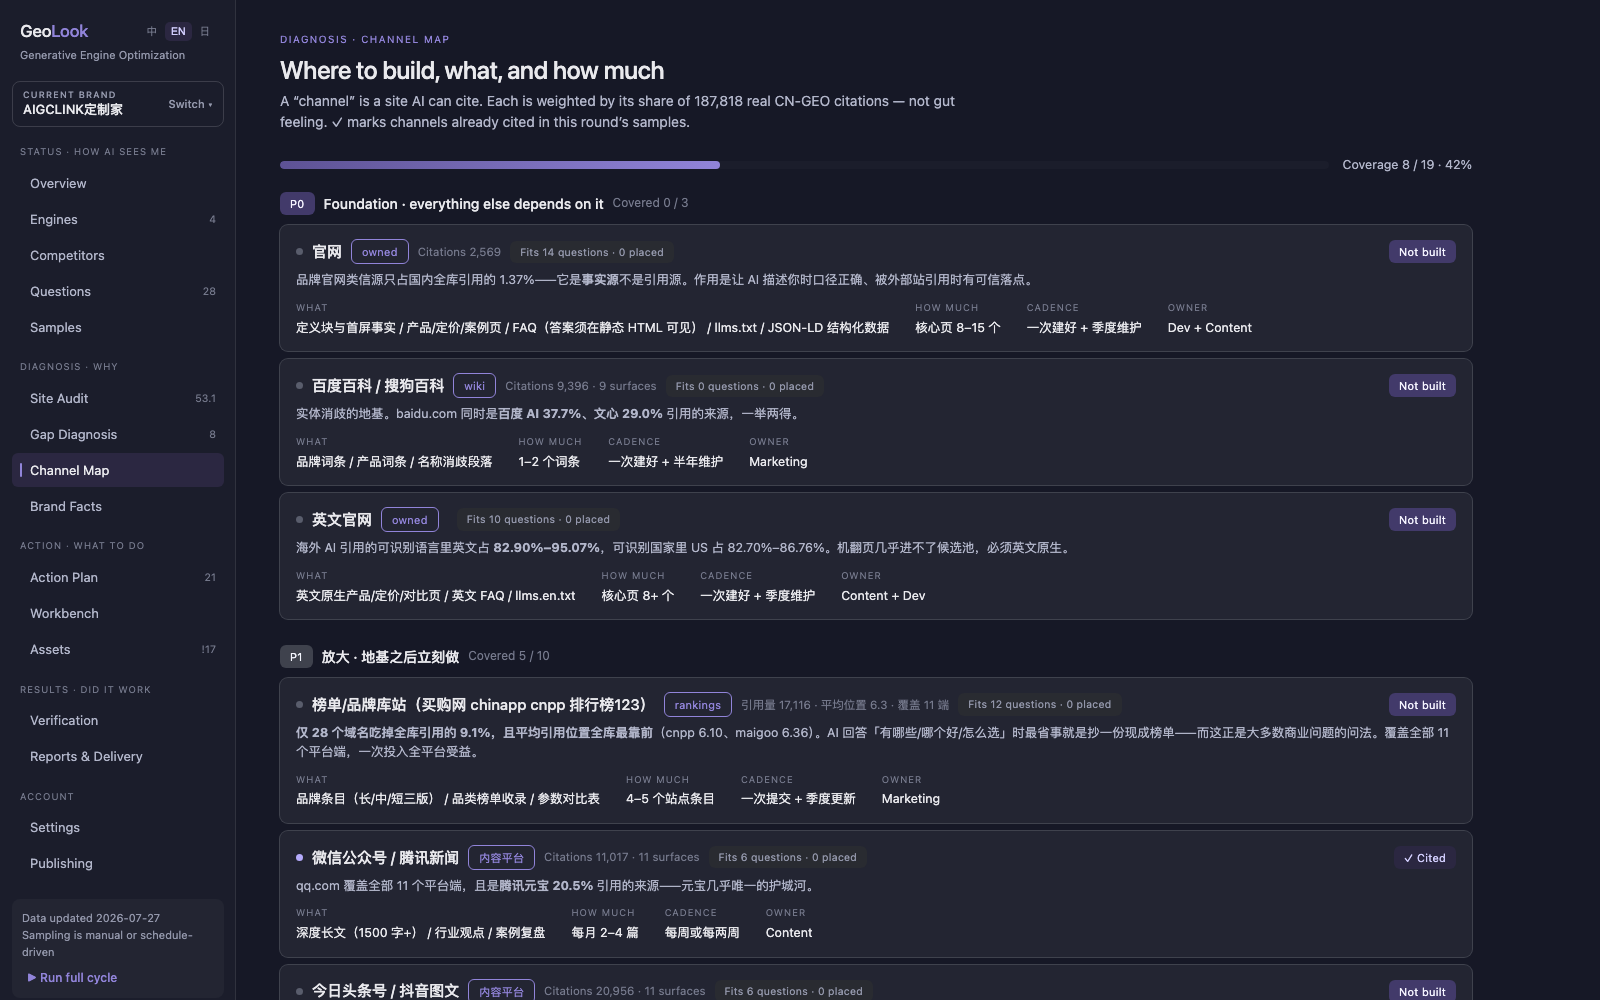Click "Content + Dev" owner value
Viewport: 1600px width, 1000px height.
click(x=883, y=596)
